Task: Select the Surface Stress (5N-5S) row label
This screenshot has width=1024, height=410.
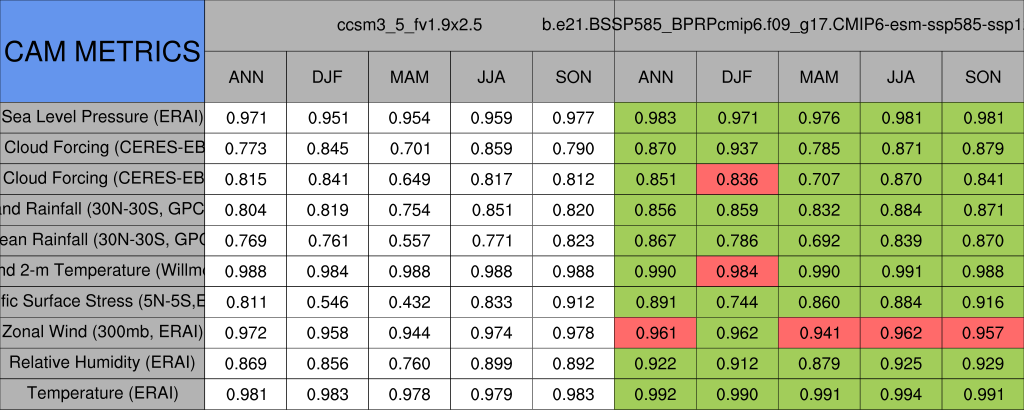Action: [x=102, y=301]
